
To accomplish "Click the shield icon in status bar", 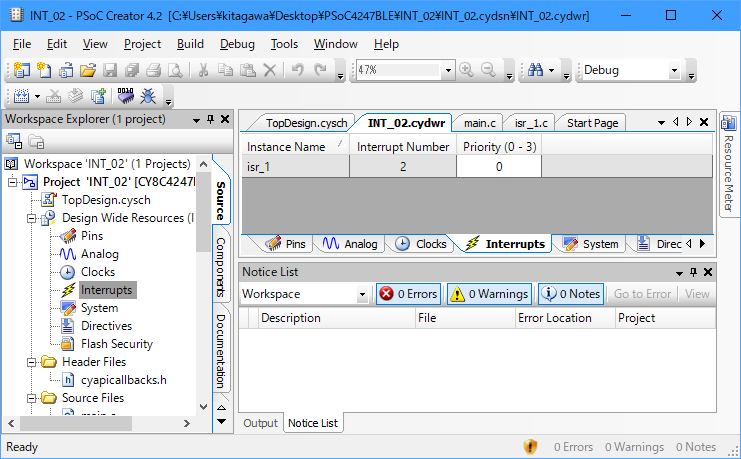I will pos(531,447).
